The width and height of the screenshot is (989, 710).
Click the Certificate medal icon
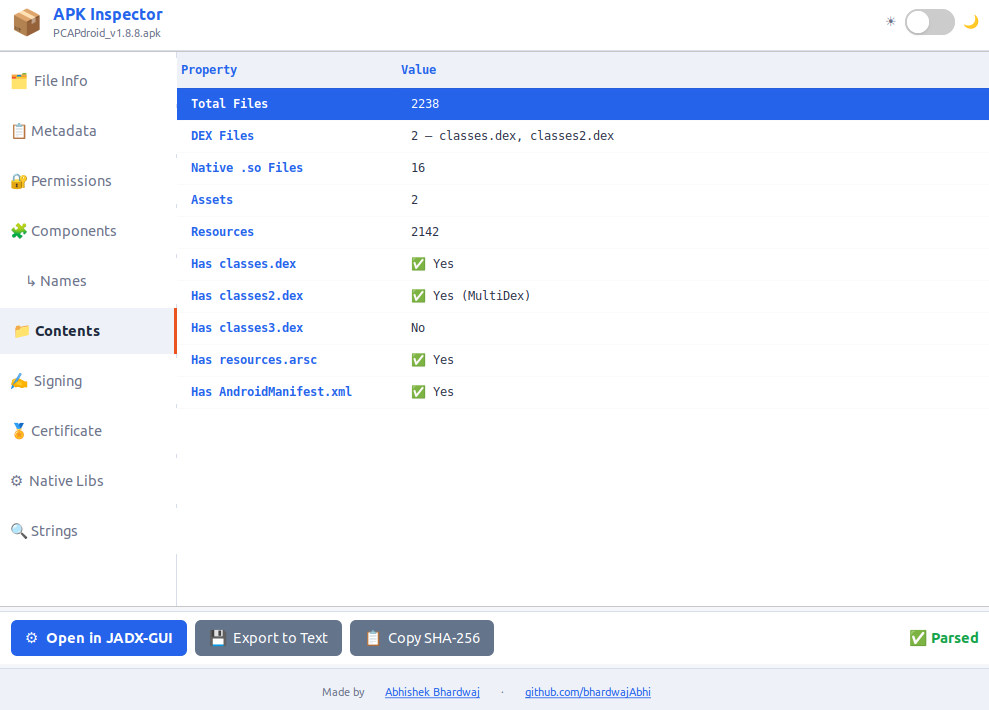(19, 431)
